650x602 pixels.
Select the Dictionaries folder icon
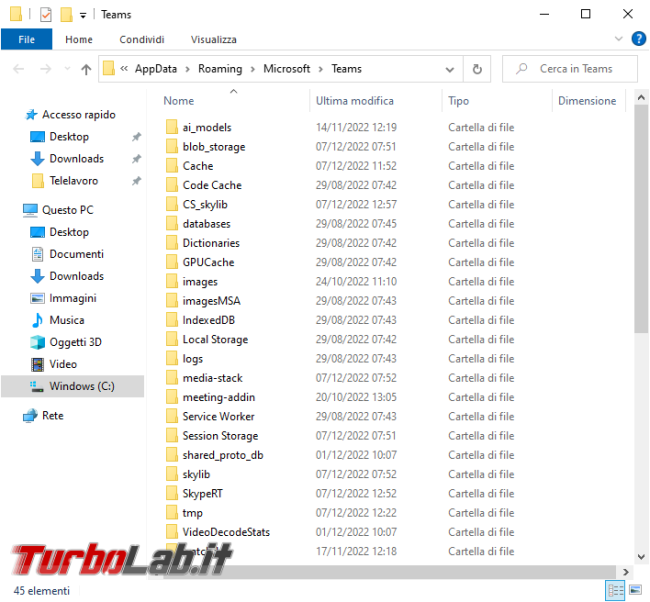tap(172, 243)
